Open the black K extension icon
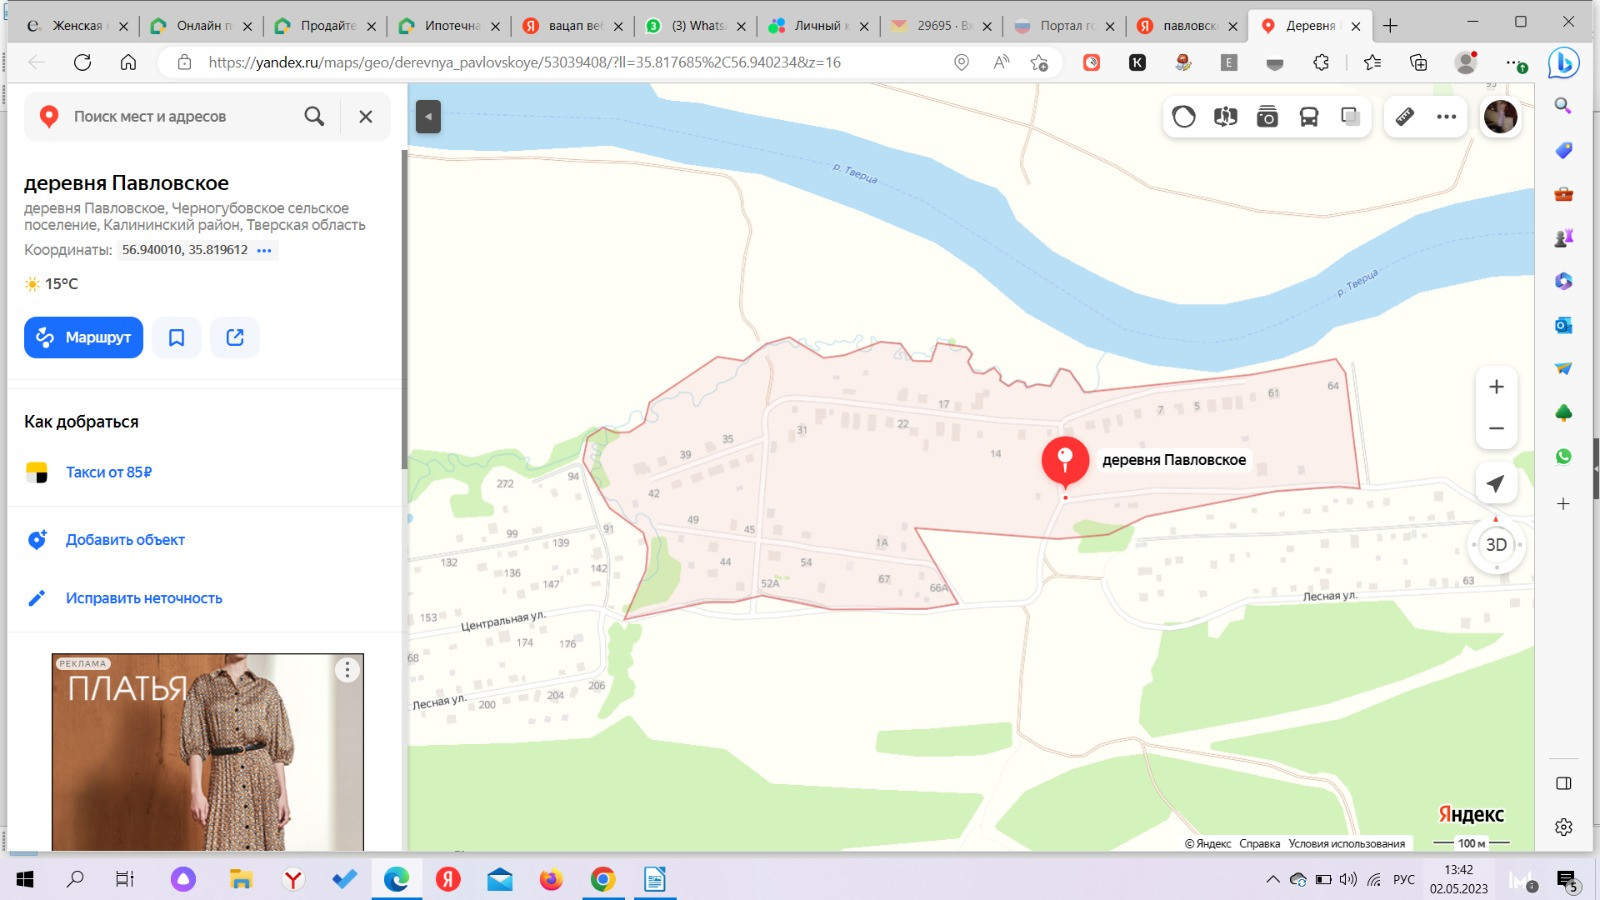Screen dimensions: 1600x900 point(1137,62)
